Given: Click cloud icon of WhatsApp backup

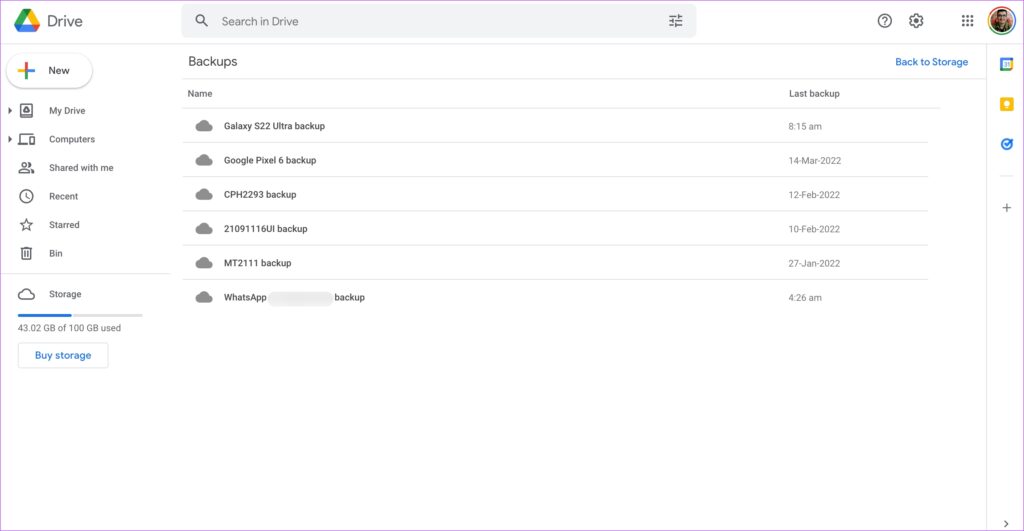Looking at the screenshot, I should tap(204, 297).
